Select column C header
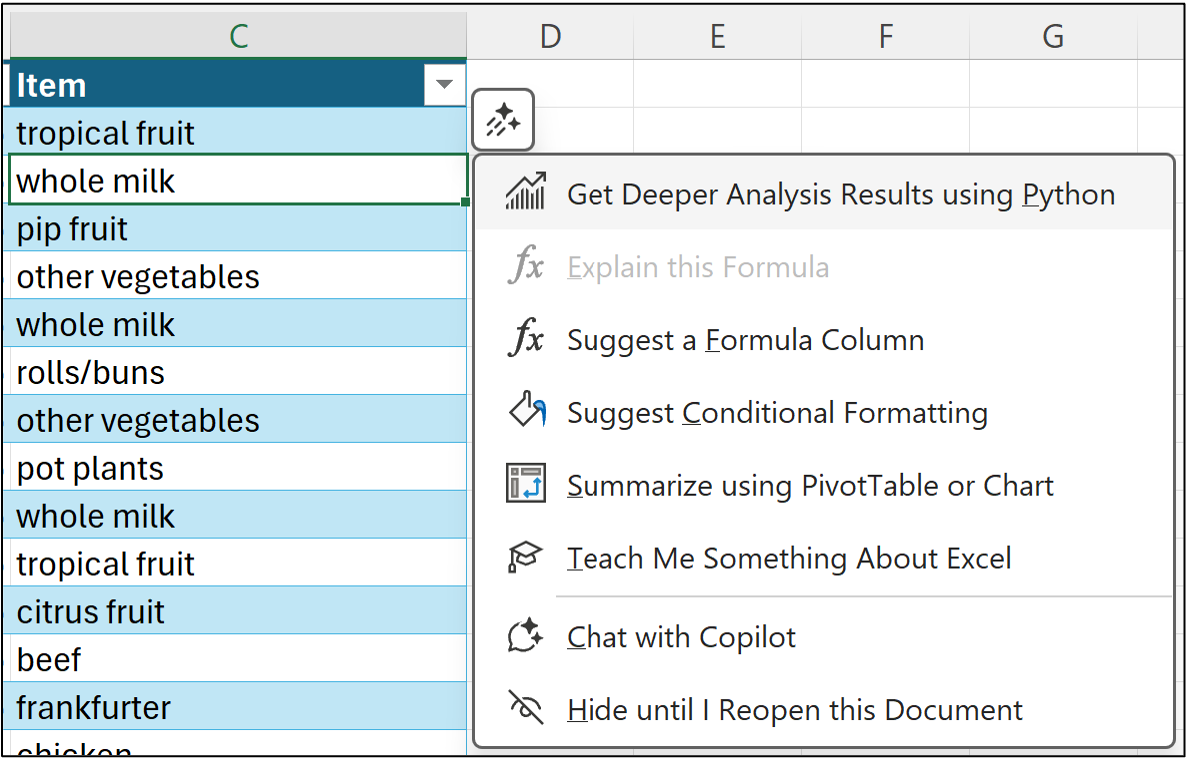Viewport: 1186px width, 760px height. [x=238, y=36]
